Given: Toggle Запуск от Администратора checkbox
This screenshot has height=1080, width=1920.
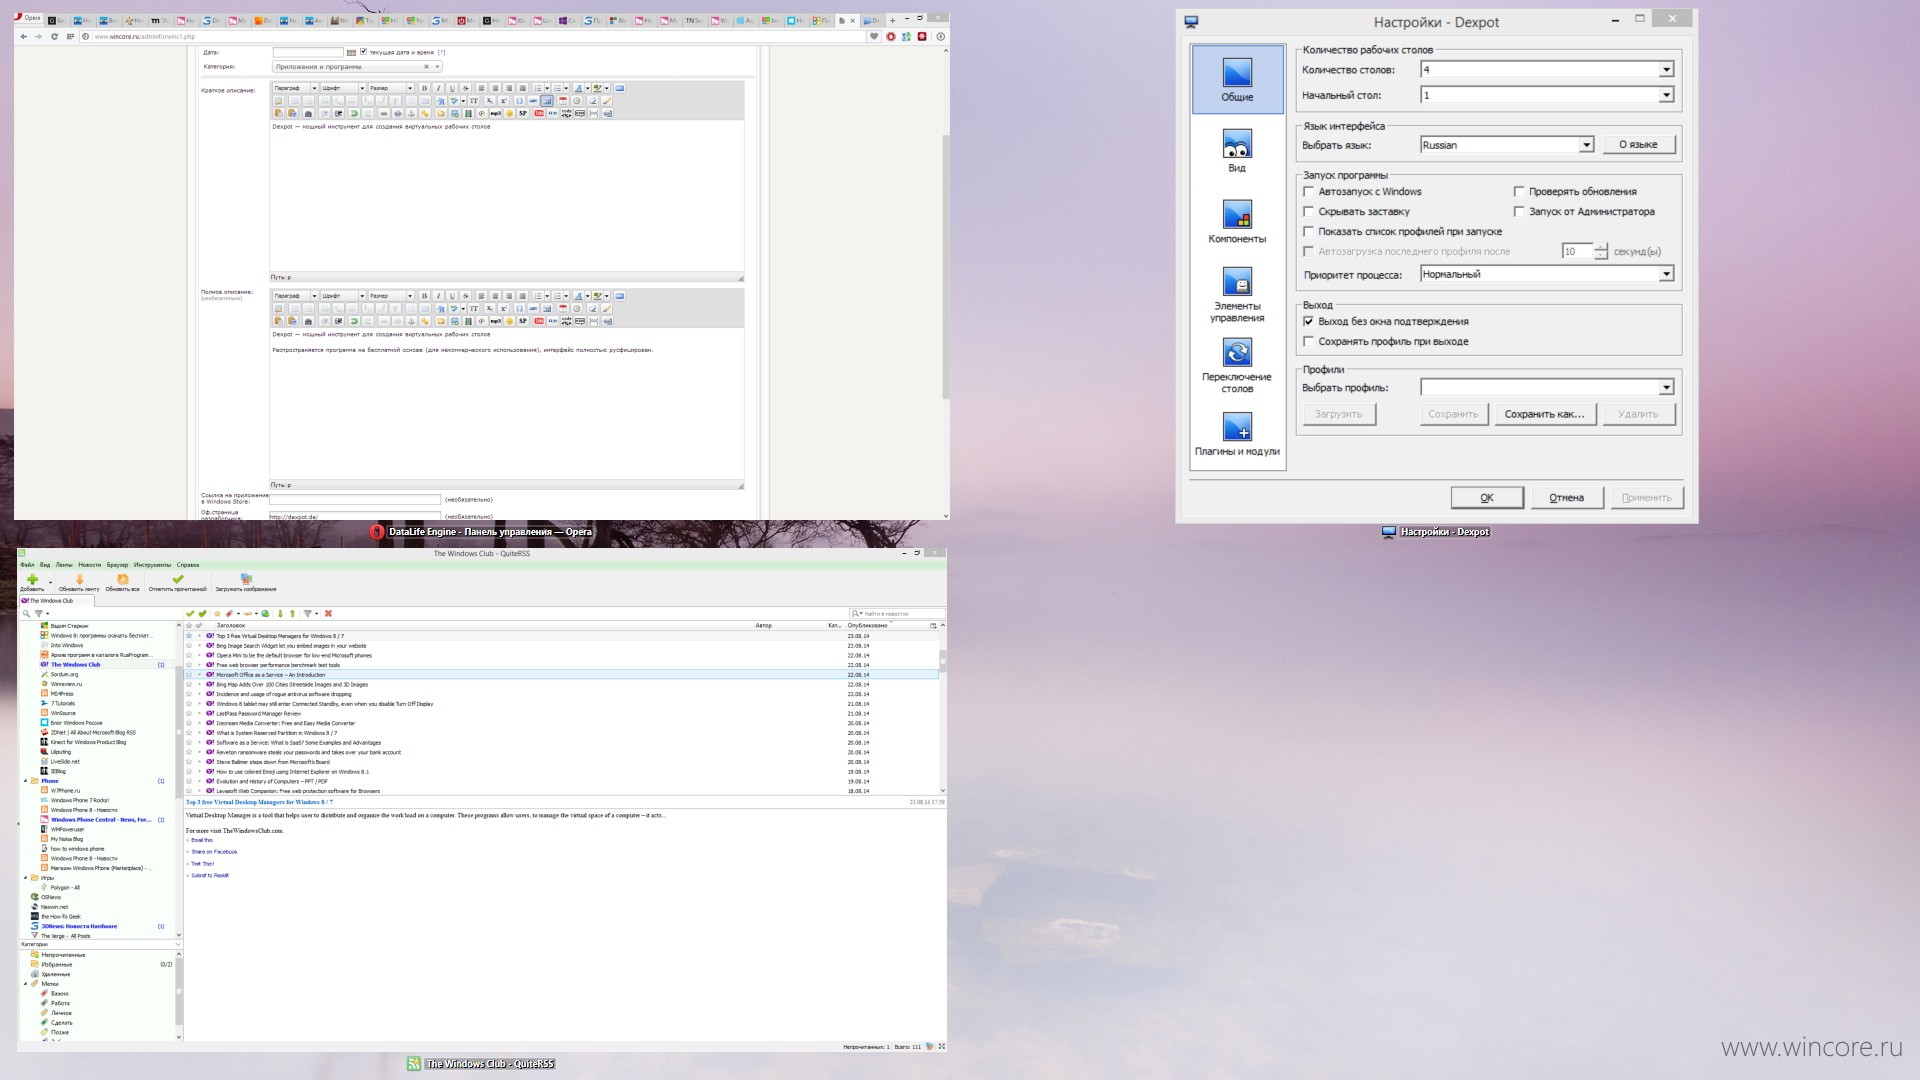Looking at the screenshot, I should click(1519, 211).
